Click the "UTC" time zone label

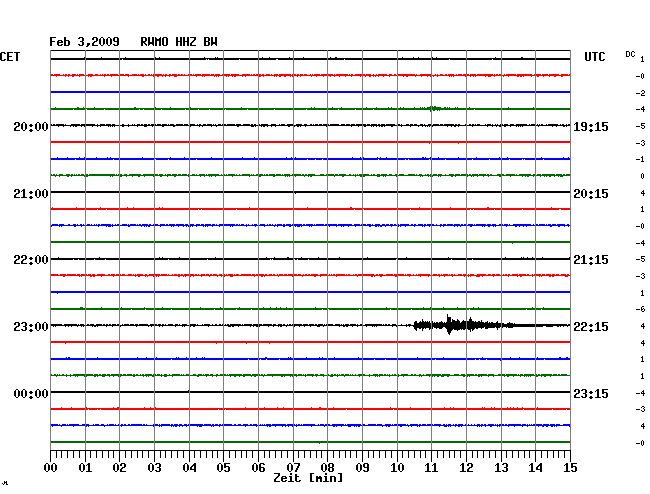[594, 57]
